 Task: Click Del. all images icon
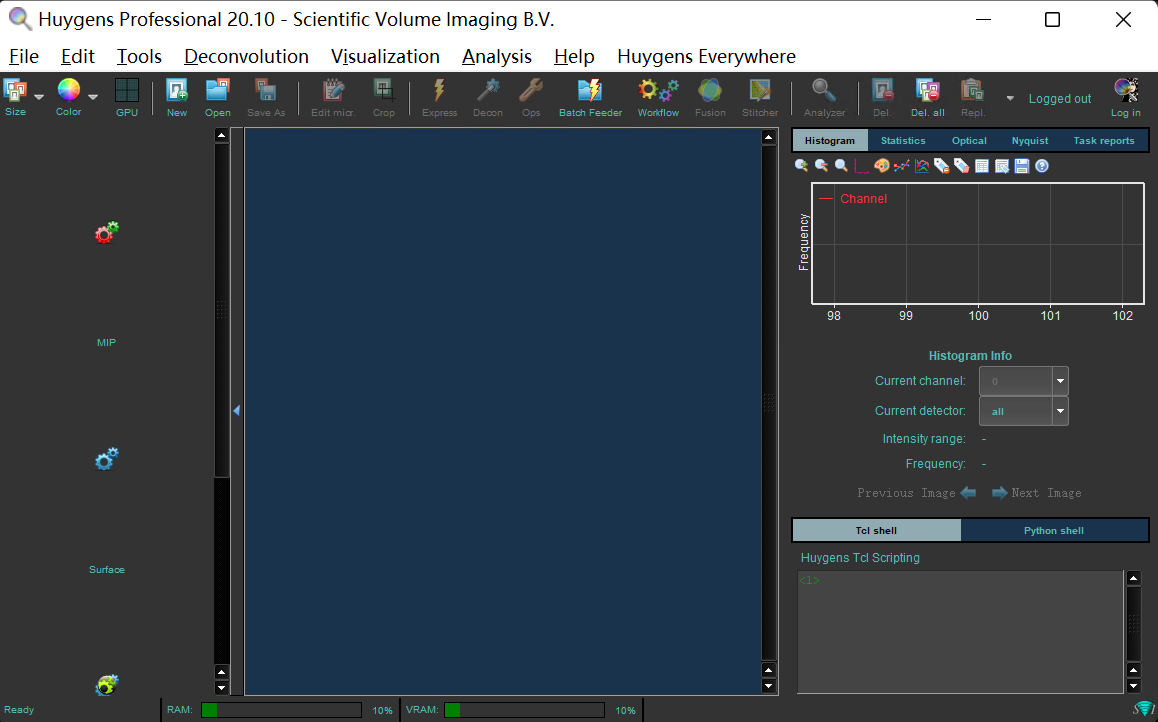pos(928,90)
